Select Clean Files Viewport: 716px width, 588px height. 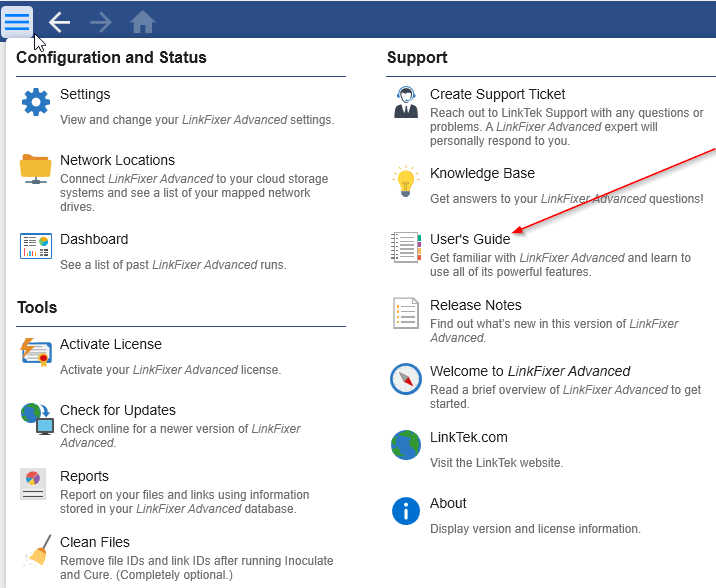(x=95, y=542)
